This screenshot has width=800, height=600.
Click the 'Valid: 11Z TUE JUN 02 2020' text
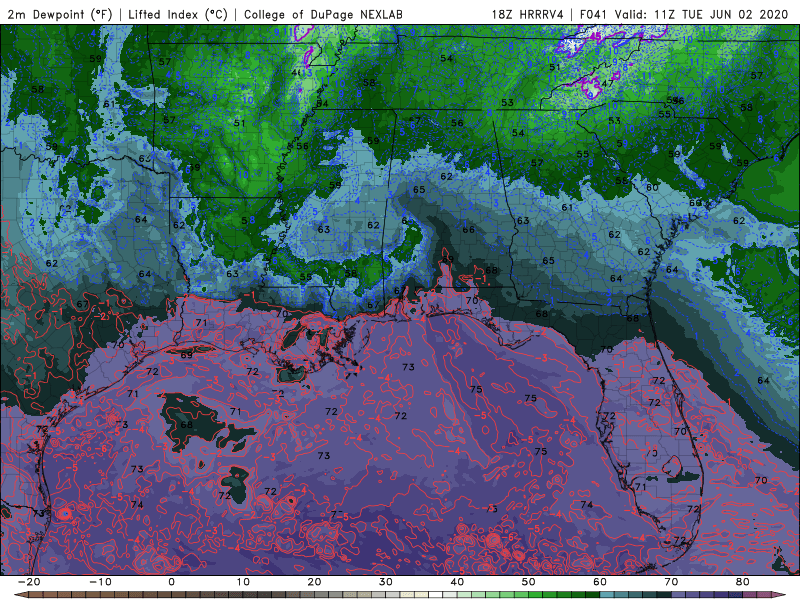(702, 14)
